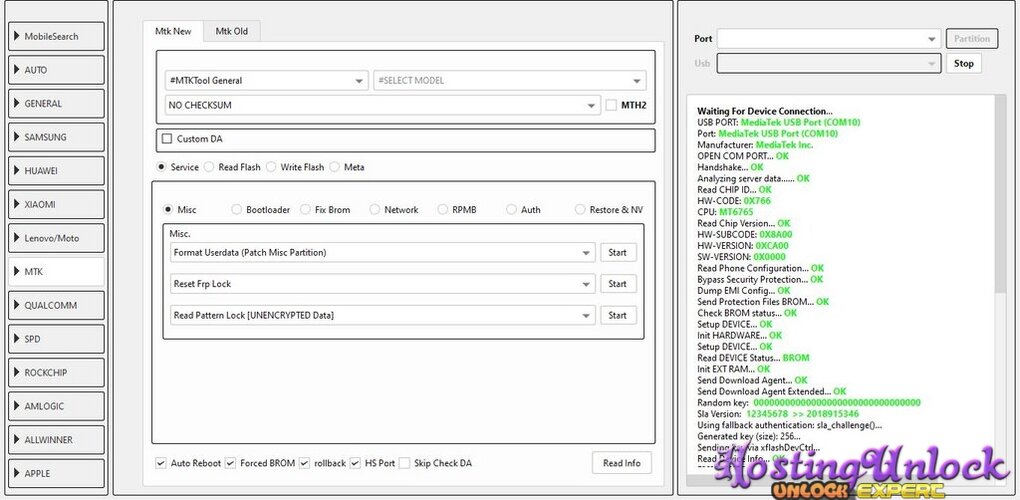Select the RPMB radio option
Screen dimensions: 1020x500
coord(442,210)
